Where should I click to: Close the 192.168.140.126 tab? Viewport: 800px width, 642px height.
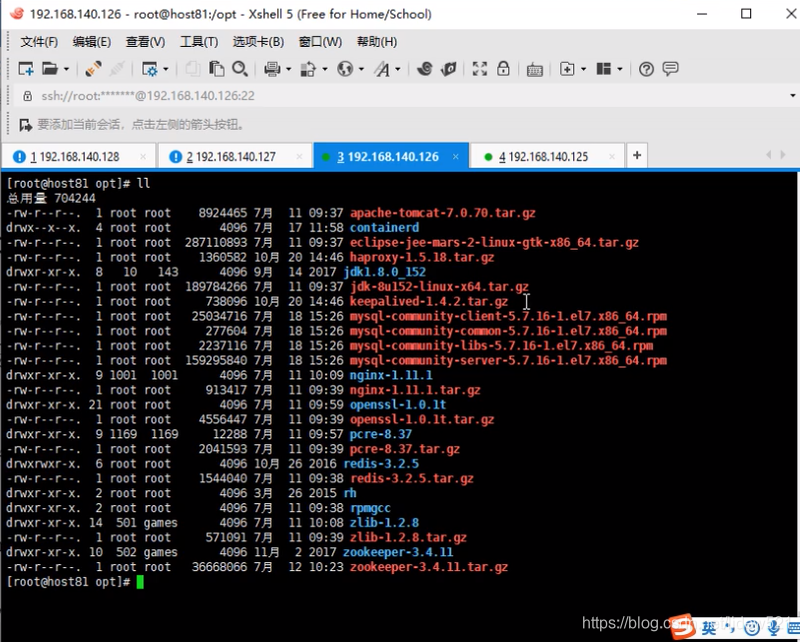tap(456, 157)
